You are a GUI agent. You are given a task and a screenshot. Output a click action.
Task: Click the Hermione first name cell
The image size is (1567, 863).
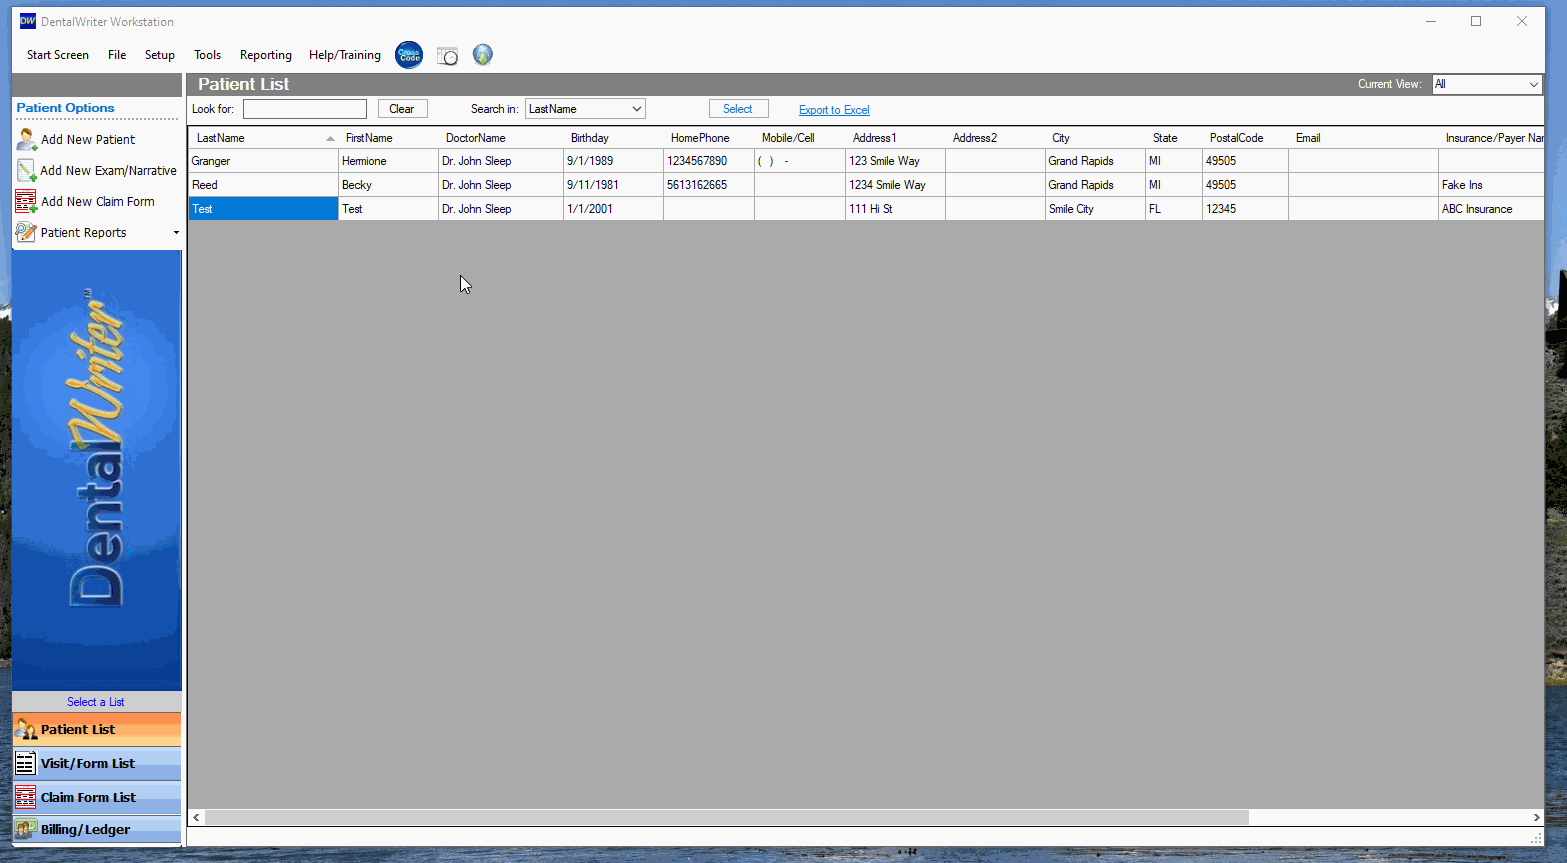click(x=388, y=161)
